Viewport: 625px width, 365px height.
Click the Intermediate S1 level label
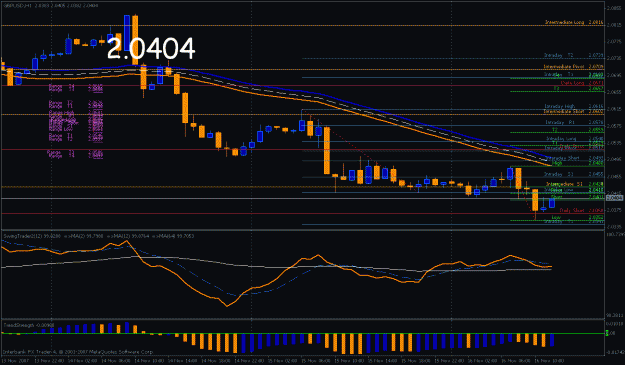tap(574, 184)
